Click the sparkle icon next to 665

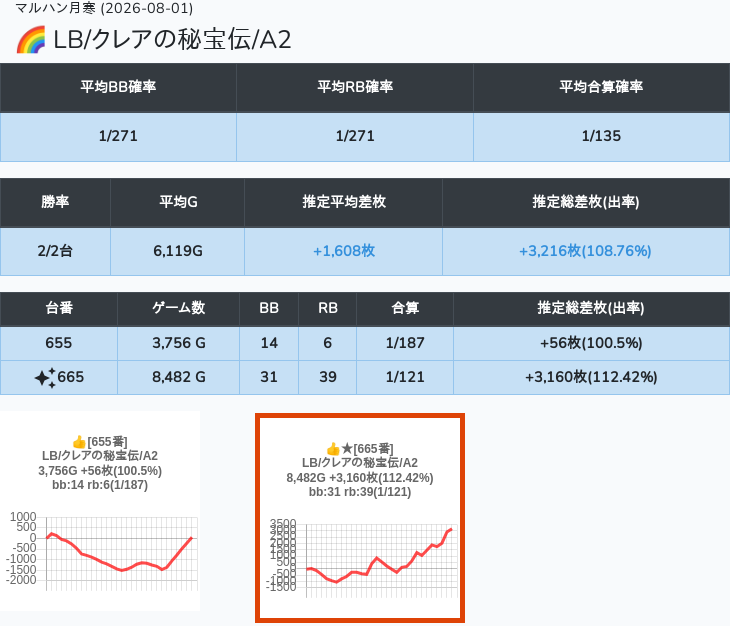[x=45, y=377]
